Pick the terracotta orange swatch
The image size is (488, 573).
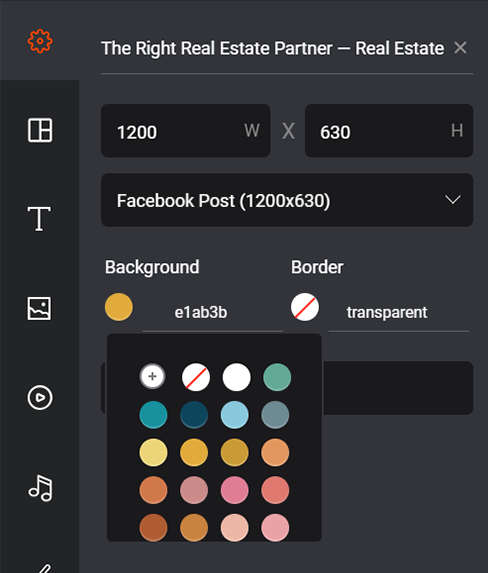click(154, 490)
